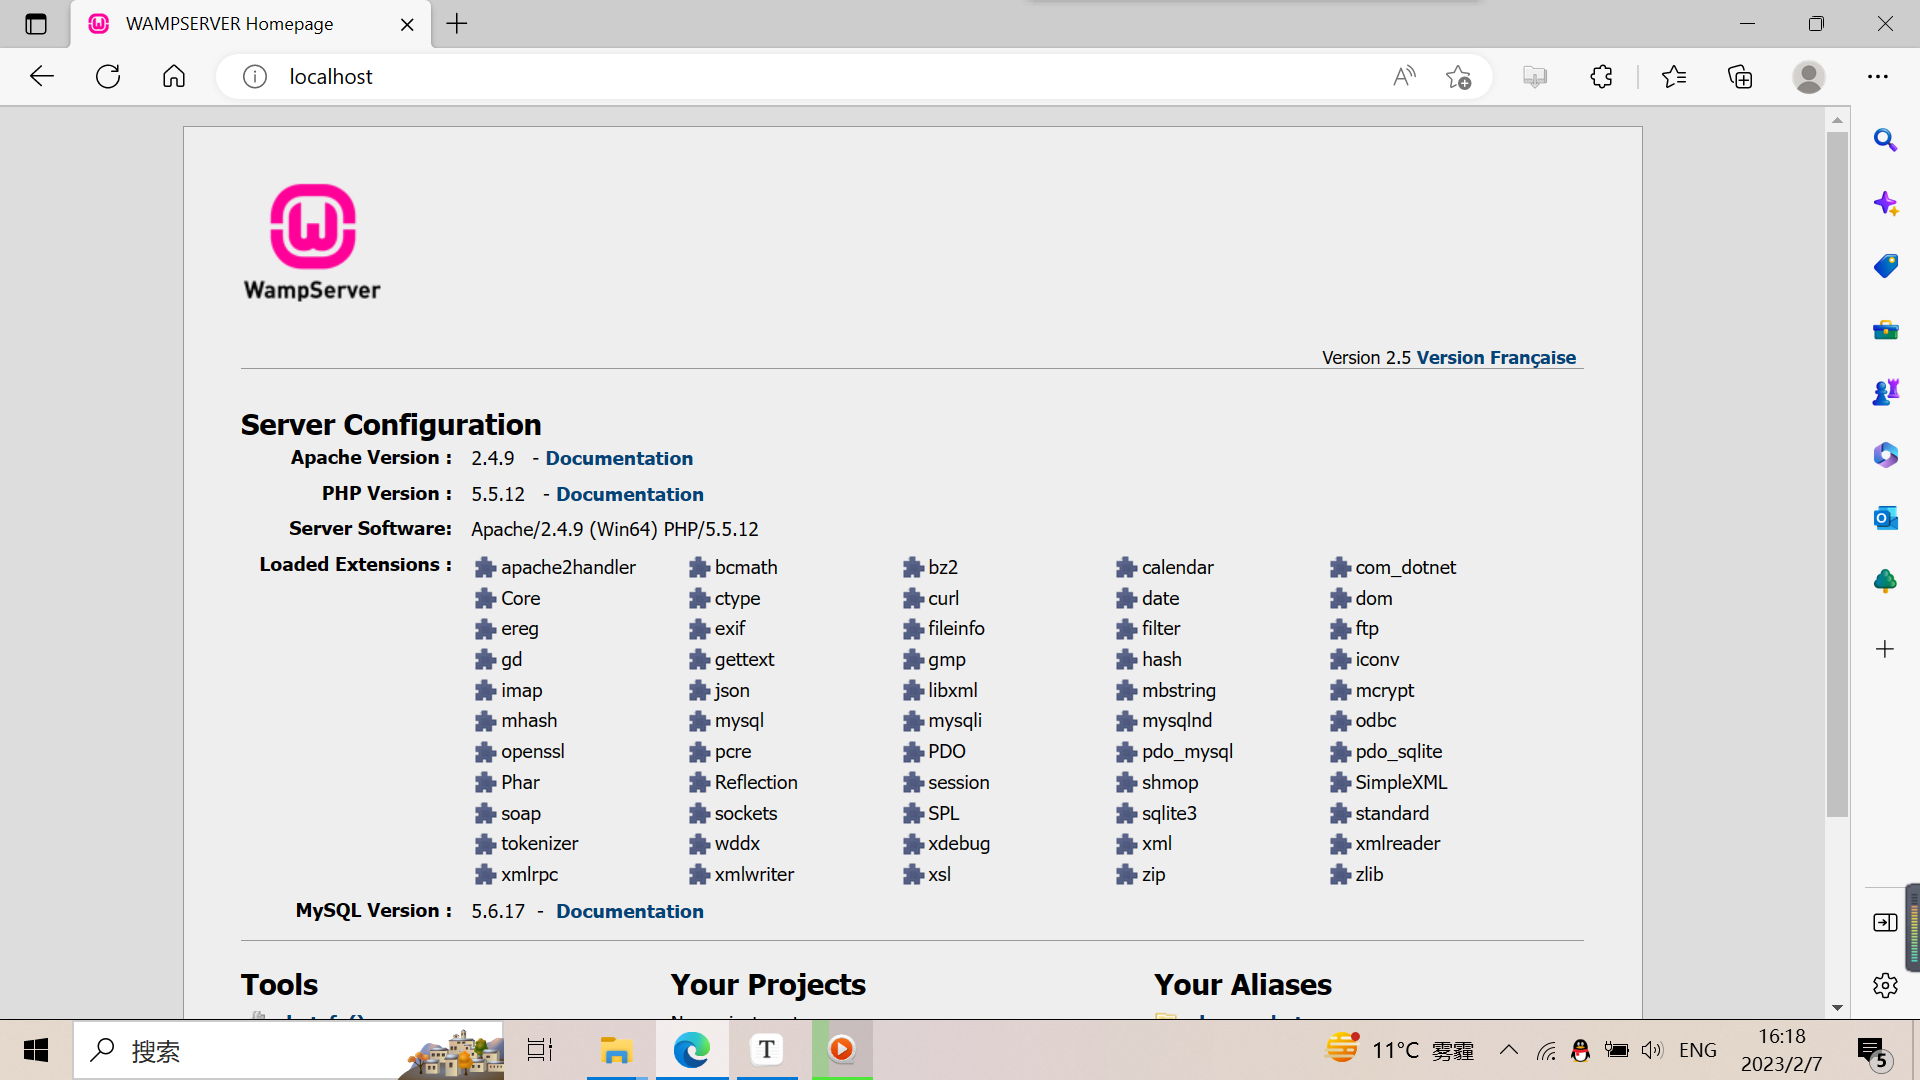Add this page to favorites star icon
Image resolution: width=1920 pixels, height=1080 pixels.
(x=1458, y=76)
